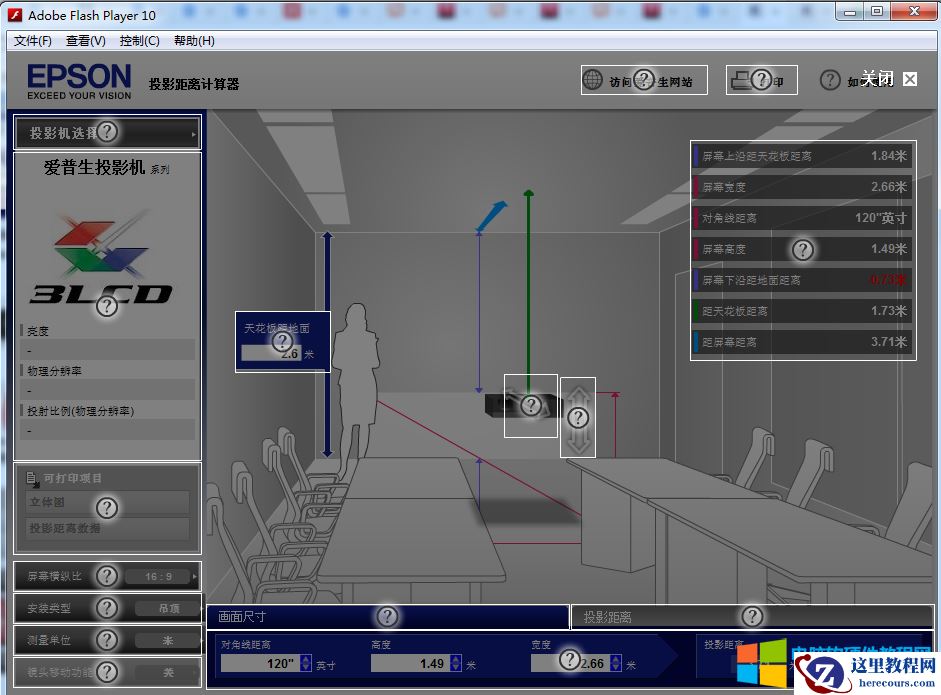The width and height of the screenshot is (941, 695).
Task: Click the 距屏幕距离 3.71米 row
Action: [x=802, y=342]
